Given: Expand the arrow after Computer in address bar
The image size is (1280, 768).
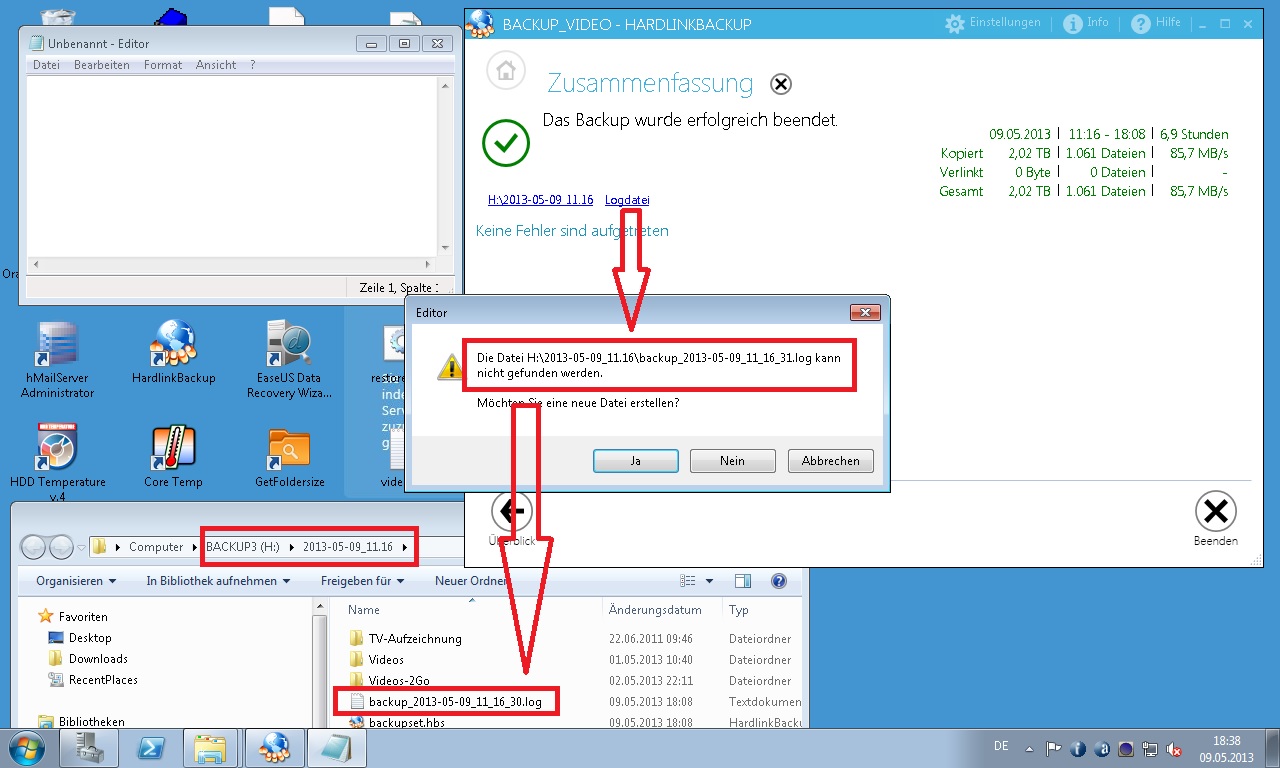Looking at the screenshot, I should 195,547.
